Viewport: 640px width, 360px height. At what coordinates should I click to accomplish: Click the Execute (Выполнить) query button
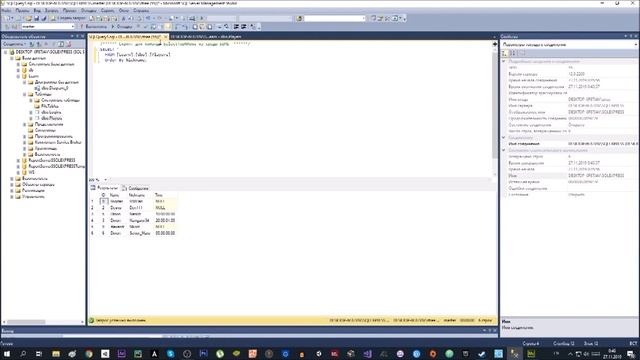[93, 27]
